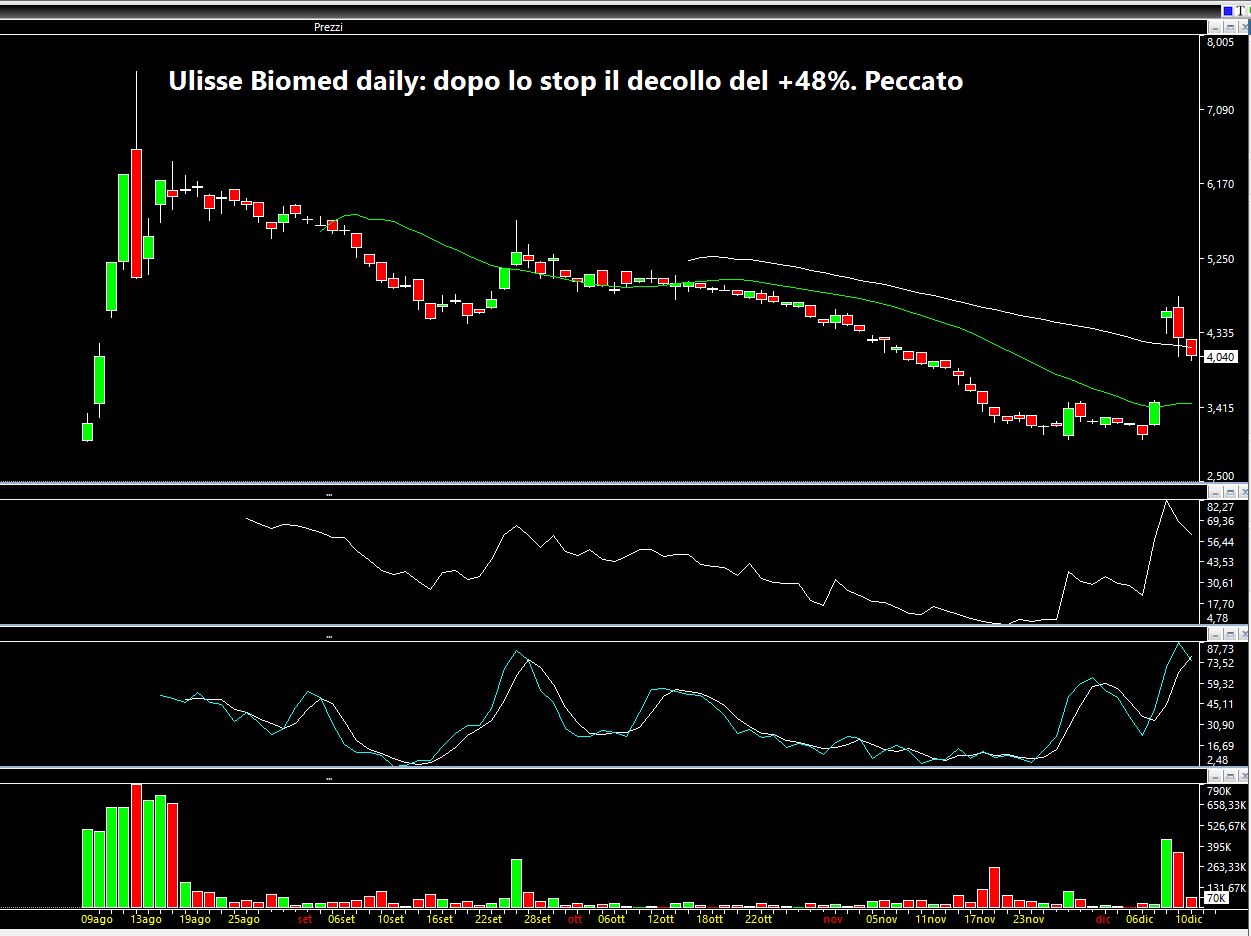Select the T text tool icon
The width and height of the screenshot is (1251, 936).
1241,10
